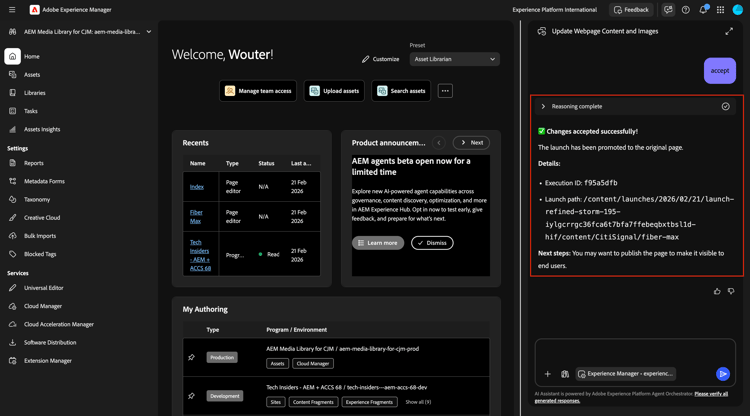This screenshot has height=416, width=750.
Task: Click into the AI Assistant message input
Action: tap(635, 352)
